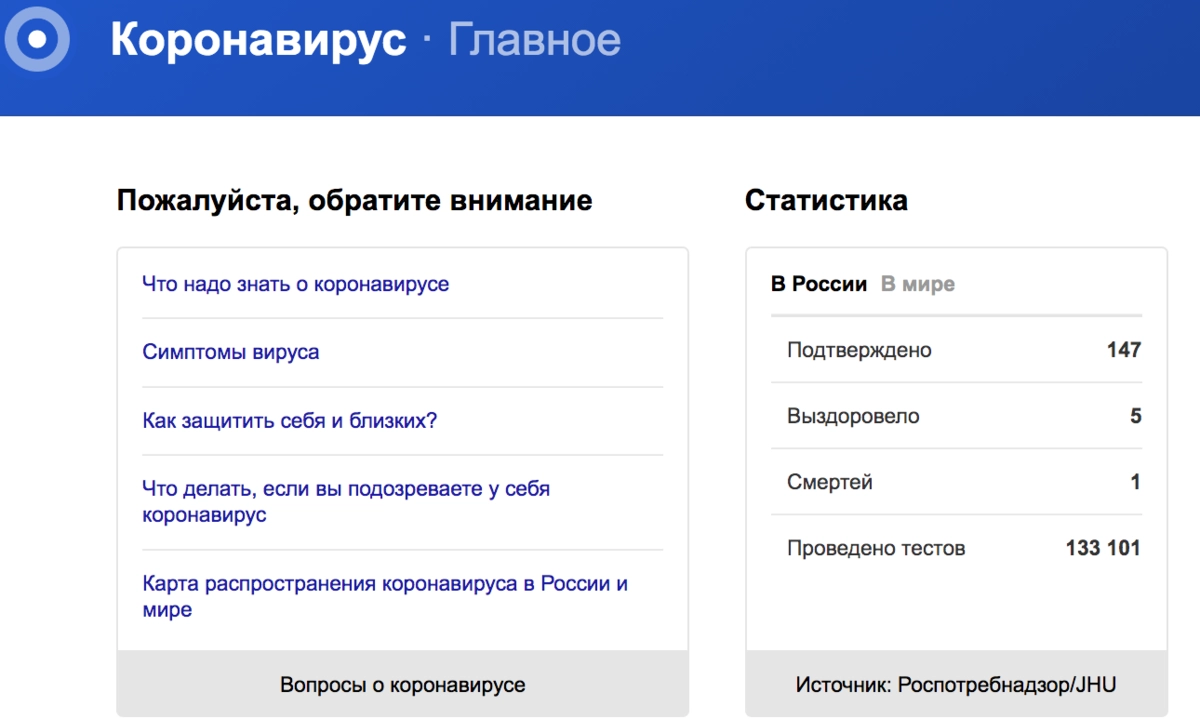This screenshot has height=719, width=1200.
Task: Open 'Что делать, если вы подозреваете' link
Action: (346, 489)
